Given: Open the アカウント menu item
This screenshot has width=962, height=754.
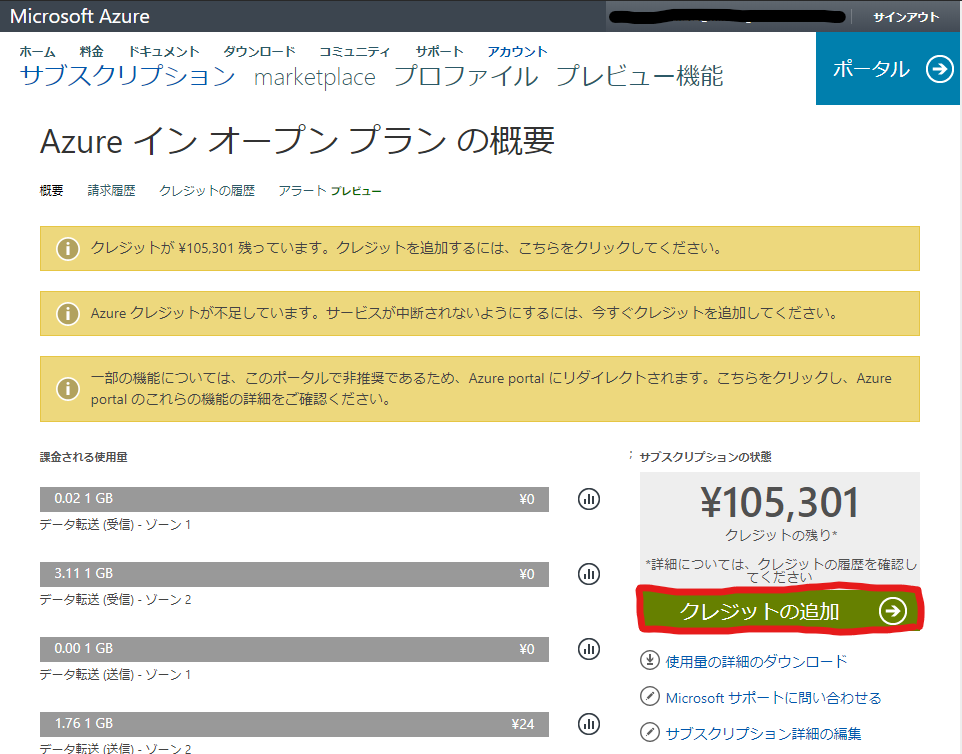Looking at the screenshot, I should point(517,52).
